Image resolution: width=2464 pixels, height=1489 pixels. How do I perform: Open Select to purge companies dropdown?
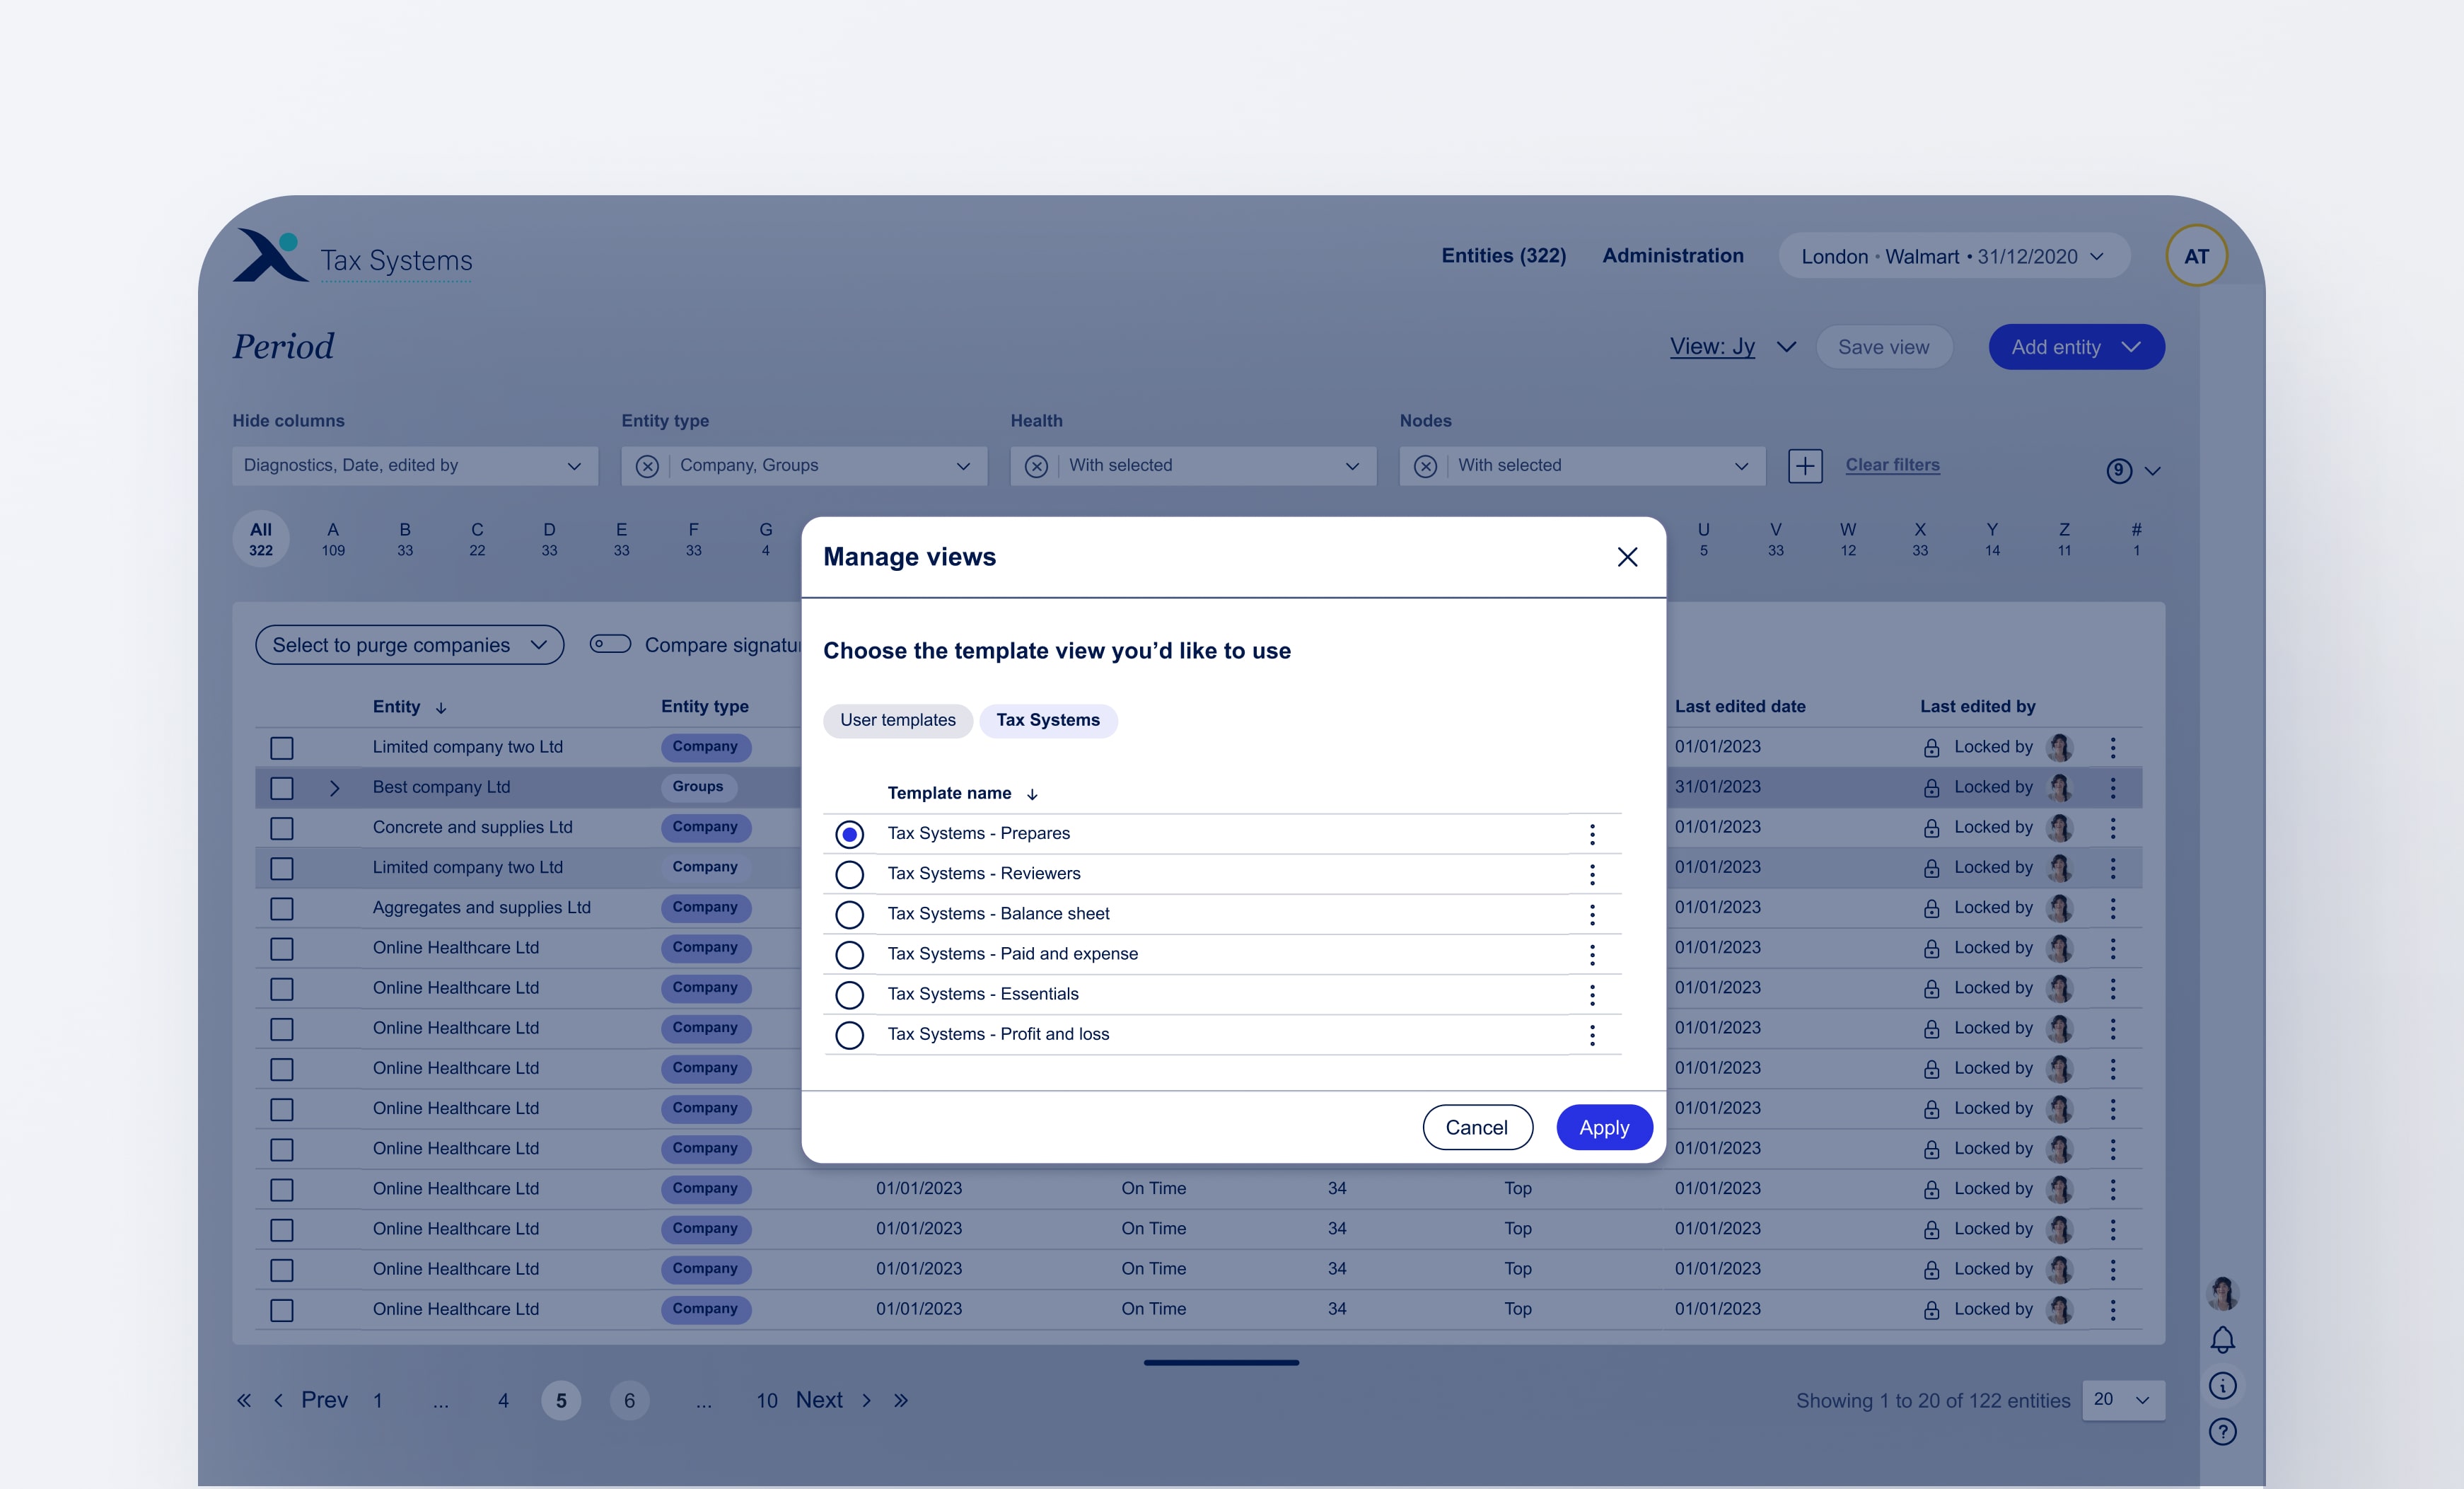(x=409, y=645)
